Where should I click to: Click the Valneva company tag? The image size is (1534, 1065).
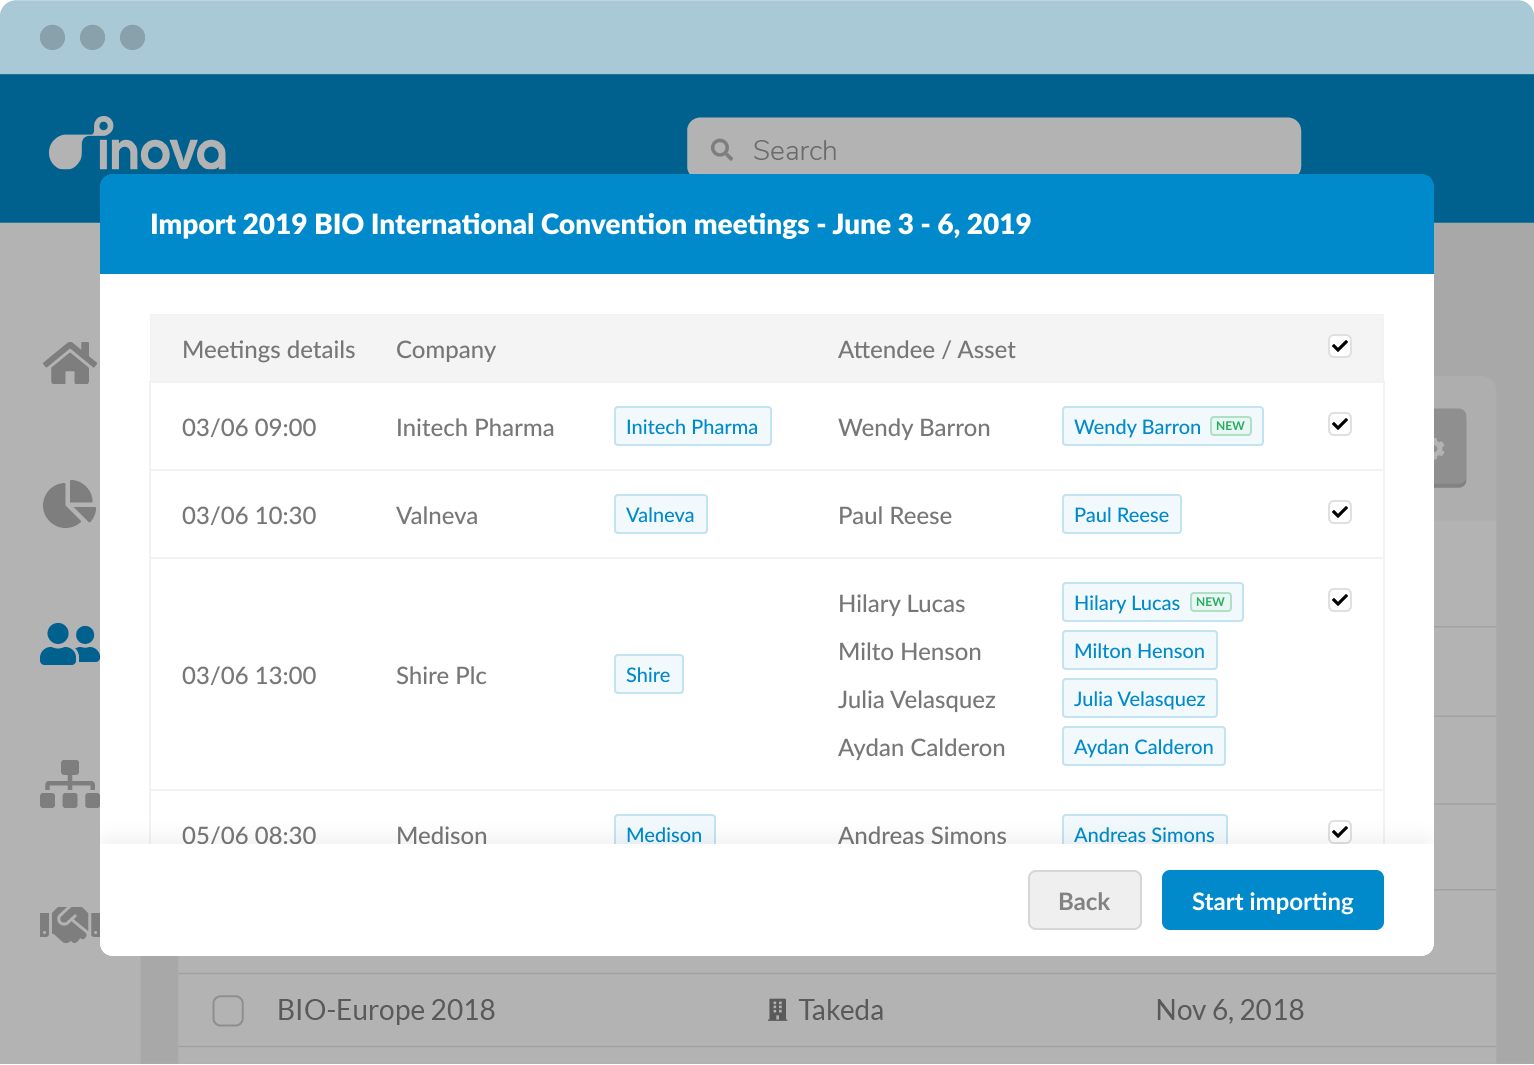coord(660,515)
